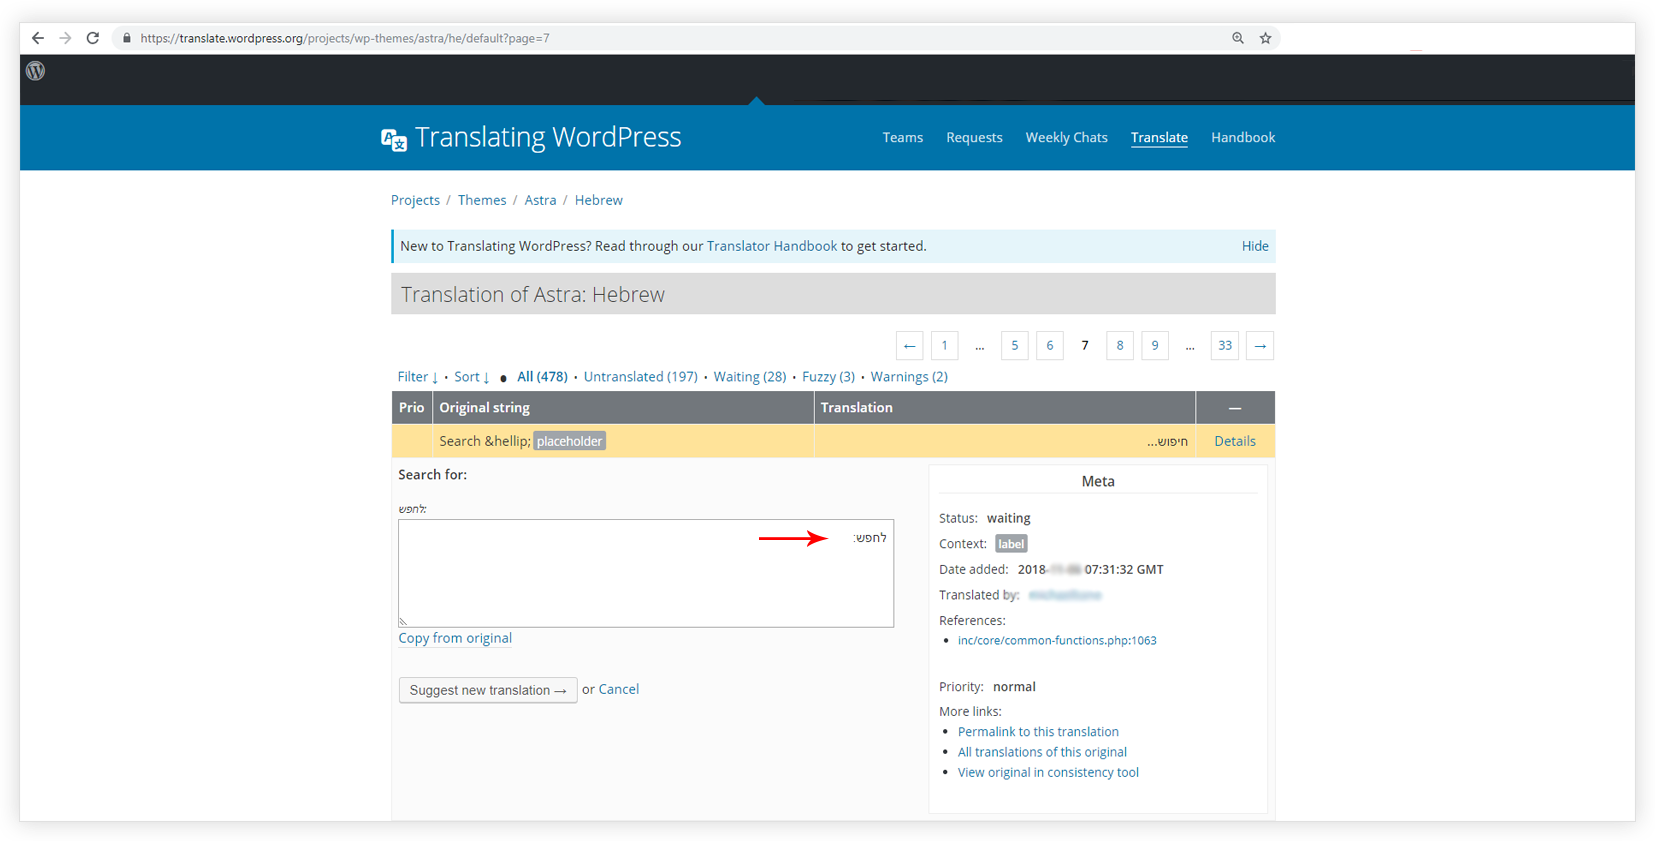Screen dimensions: 1655x841
Task: Bookmark page with star icon
Action: click(1265, 38)
